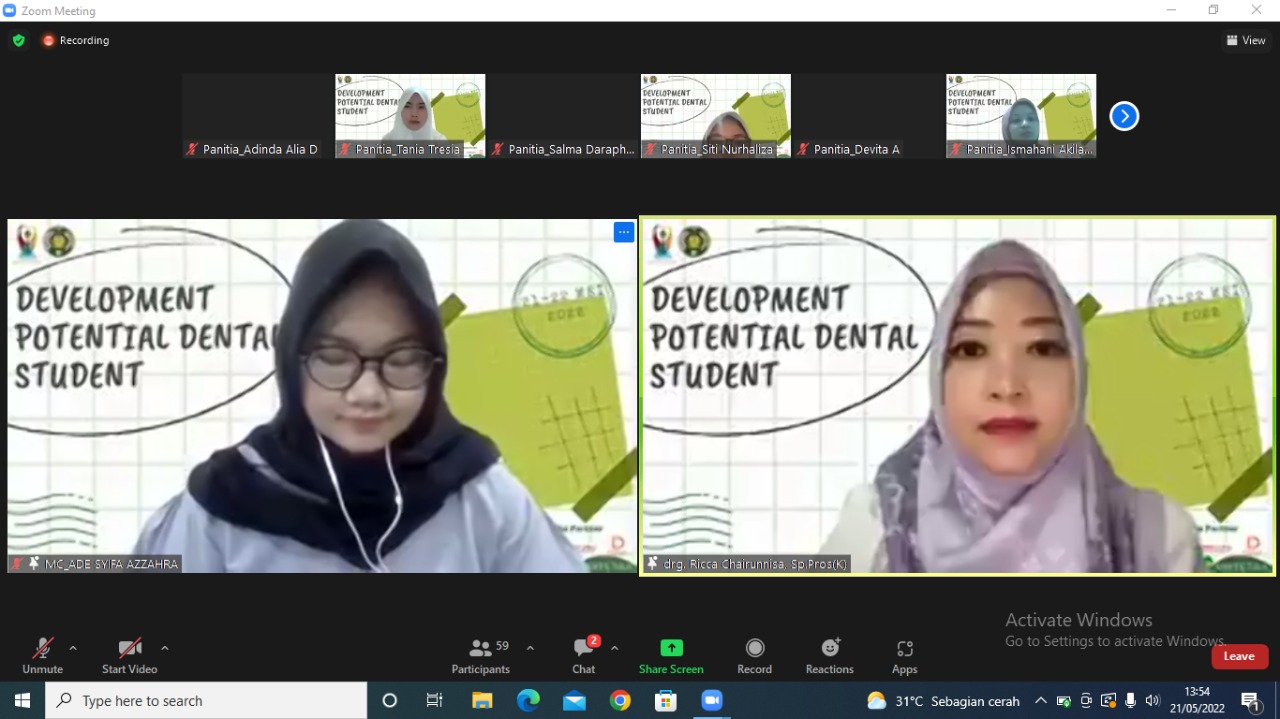Expand video options arrow beside Start Video
Image resolution: width=1280 pixels, height=719 pixels.
165,648
